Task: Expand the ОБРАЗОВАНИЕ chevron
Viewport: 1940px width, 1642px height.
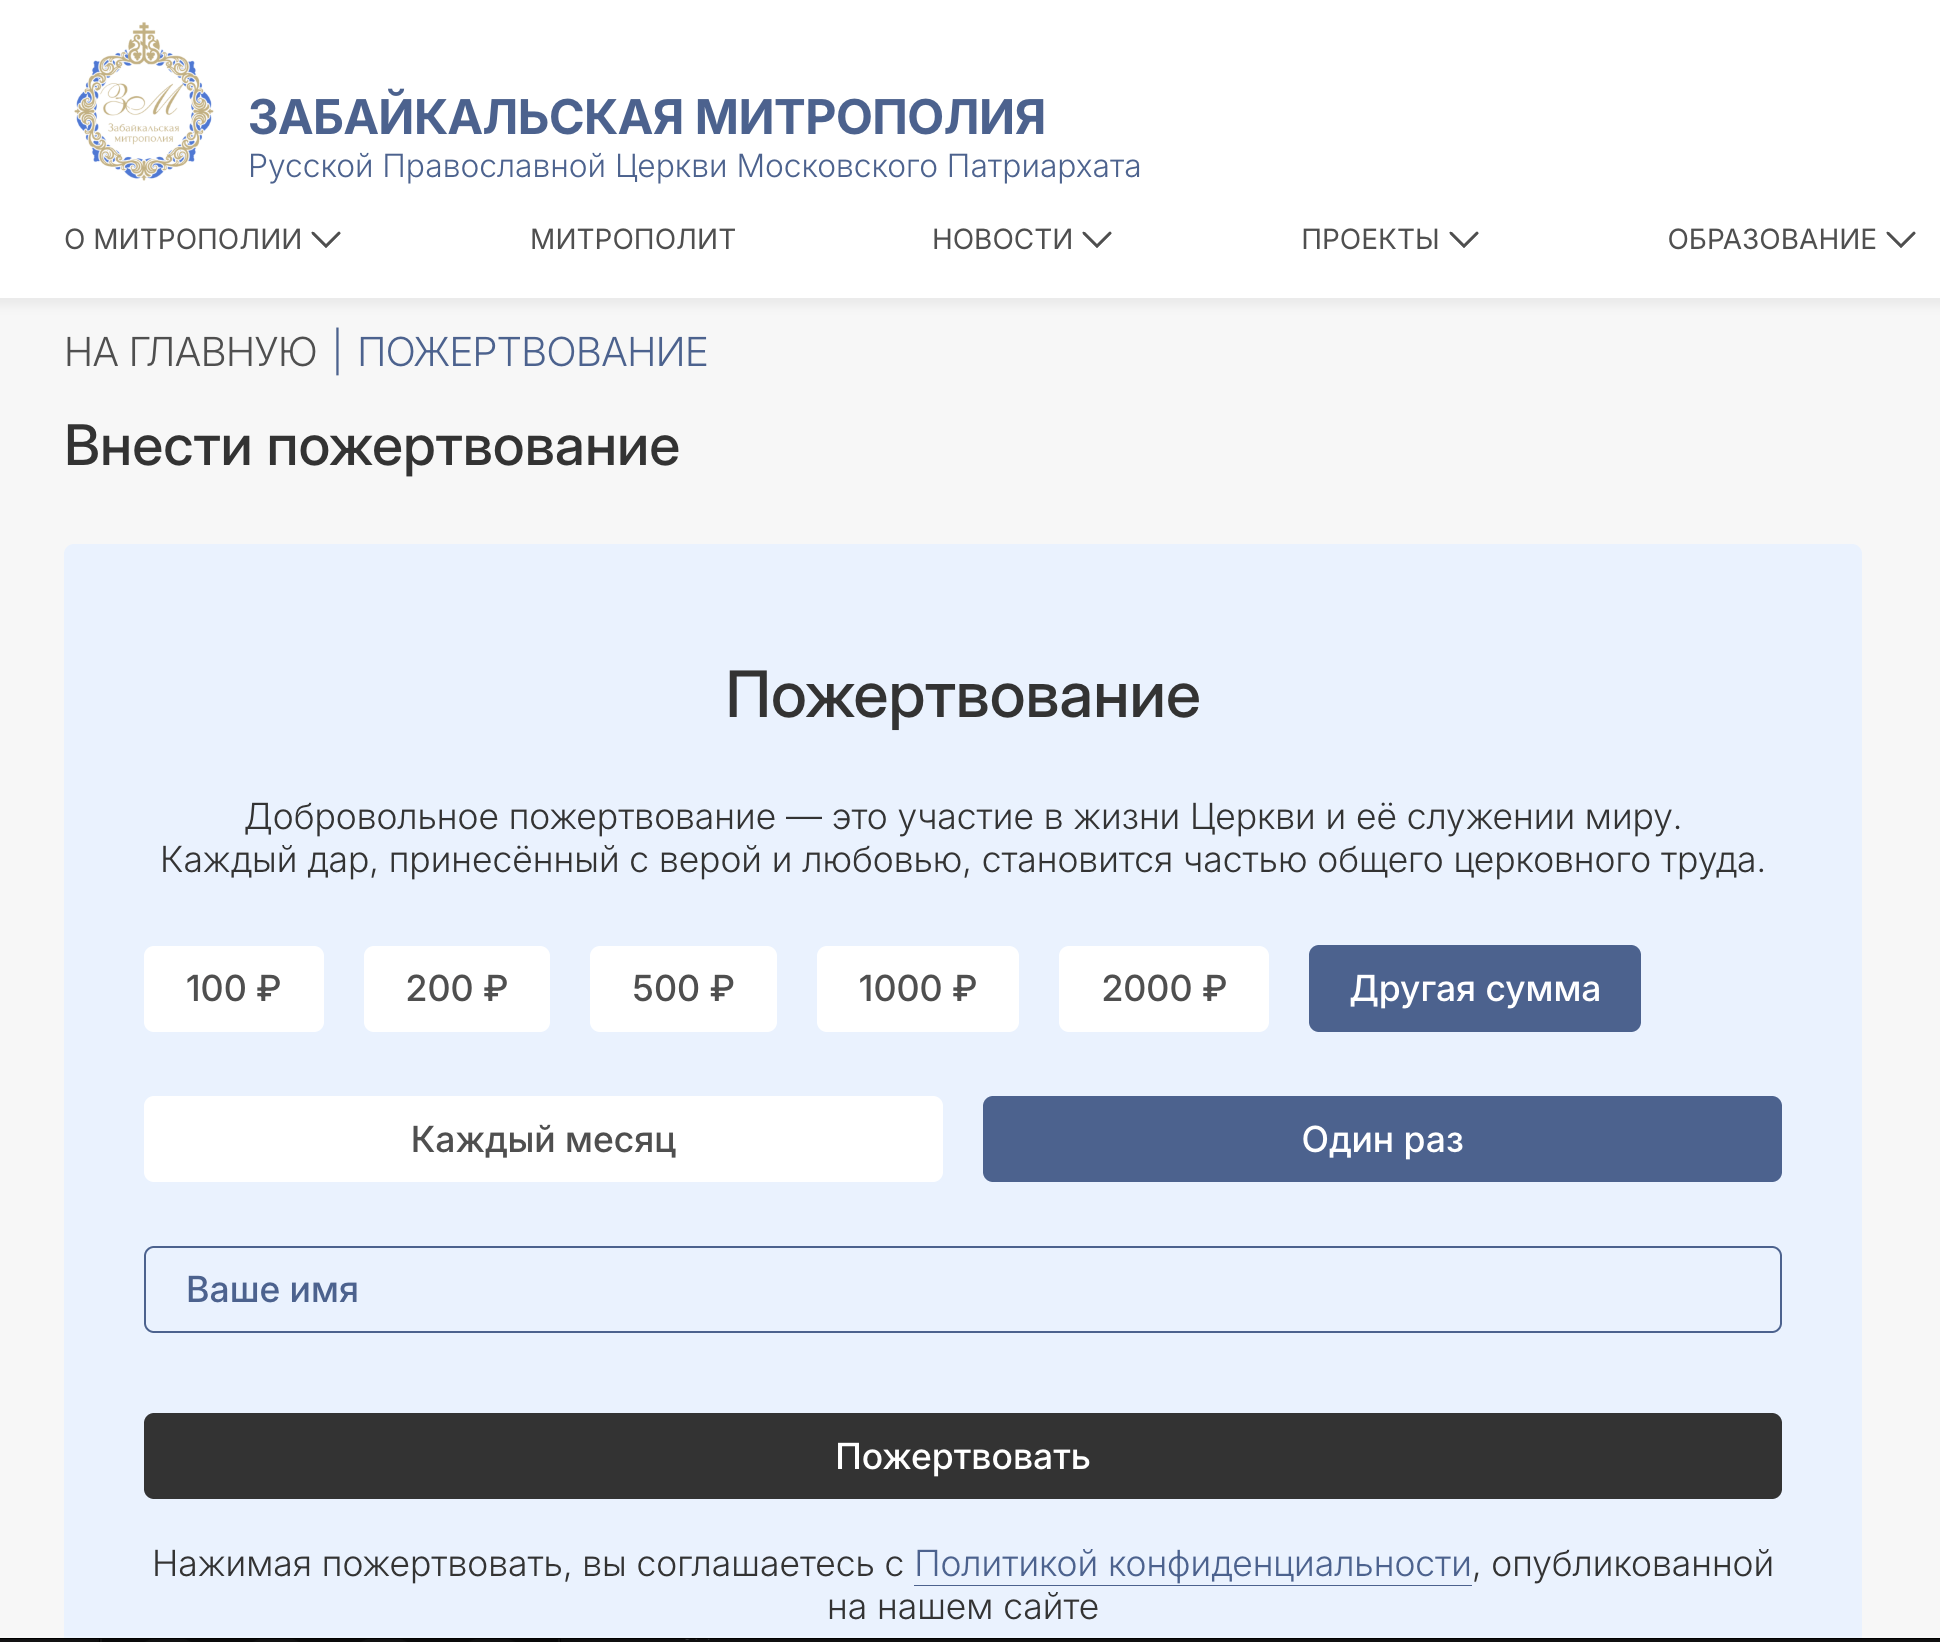Action: point(1900,239)
